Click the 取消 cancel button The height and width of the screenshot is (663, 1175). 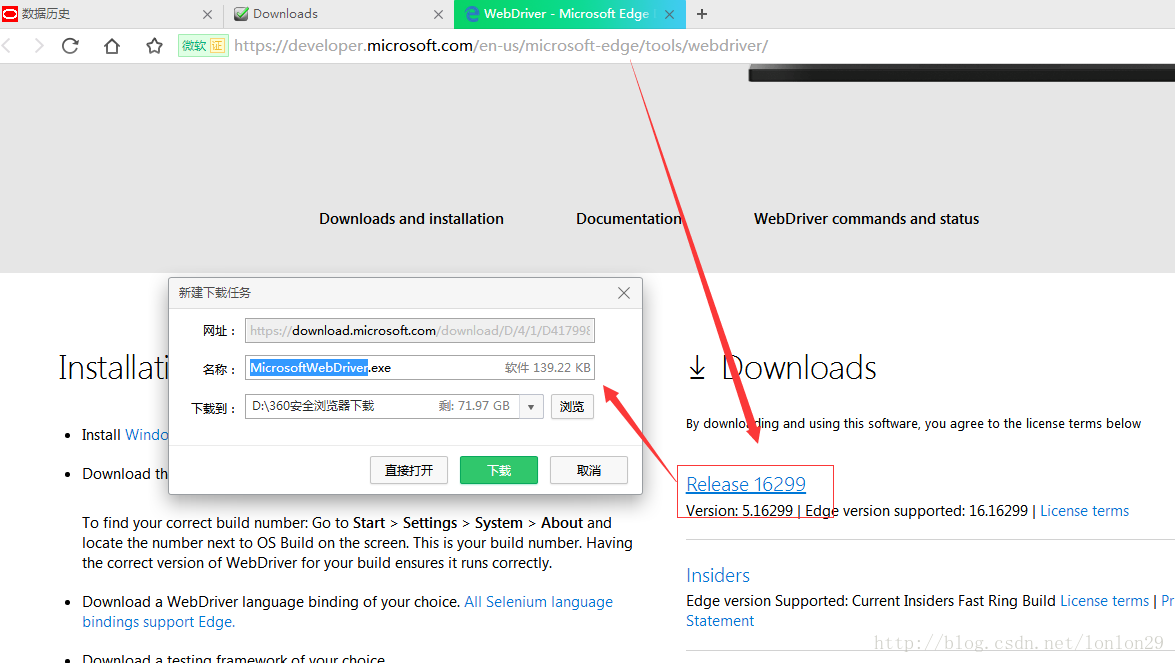pyautogui.click(x=588, y=470)
